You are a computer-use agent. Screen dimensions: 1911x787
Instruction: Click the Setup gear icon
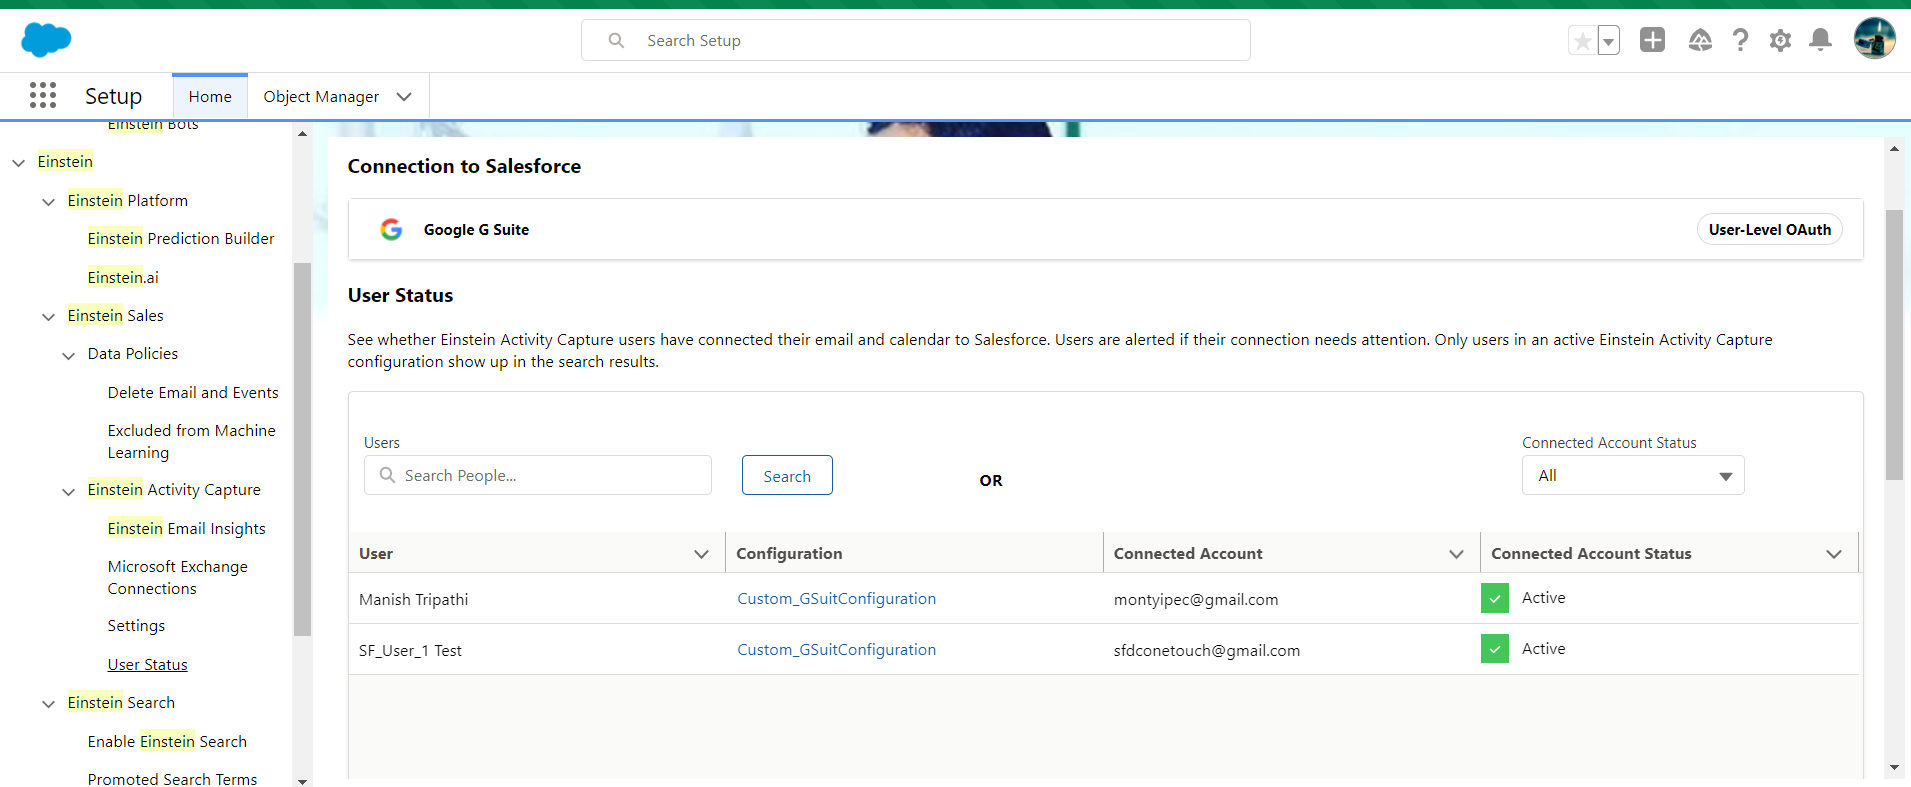(1780, 40)
